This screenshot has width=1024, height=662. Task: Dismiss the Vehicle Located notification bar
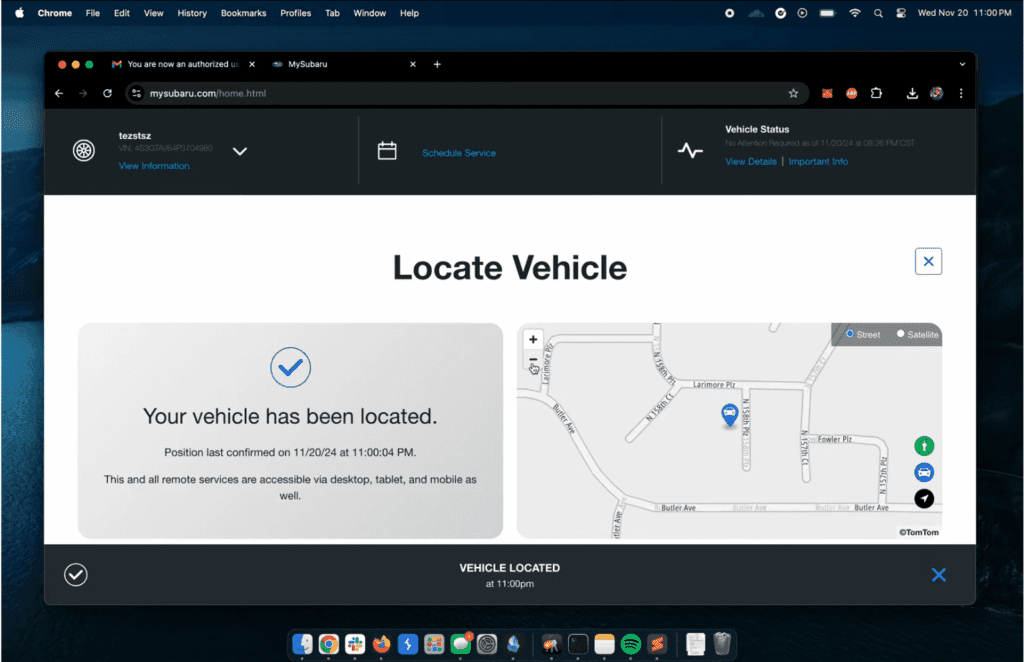(x=938, y=575)
